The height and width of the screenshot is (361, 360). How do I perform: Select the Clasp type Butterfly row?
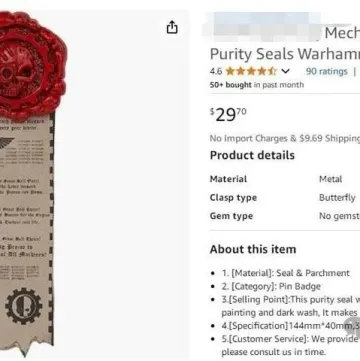pos(285,198)
